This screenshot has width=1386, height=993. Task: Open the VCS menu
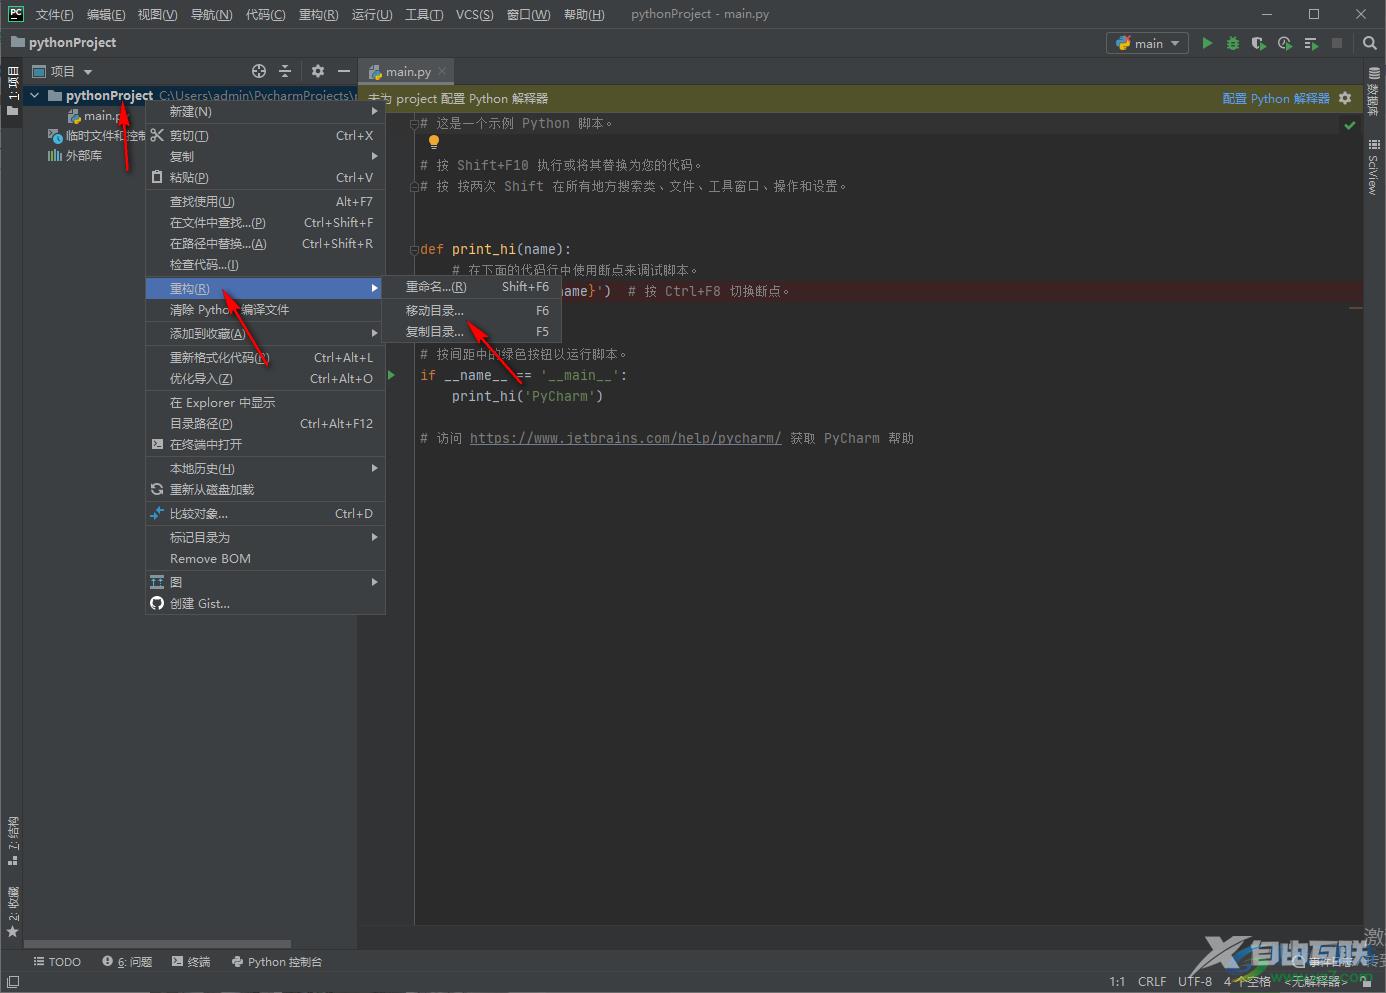(x=474, y=15)
